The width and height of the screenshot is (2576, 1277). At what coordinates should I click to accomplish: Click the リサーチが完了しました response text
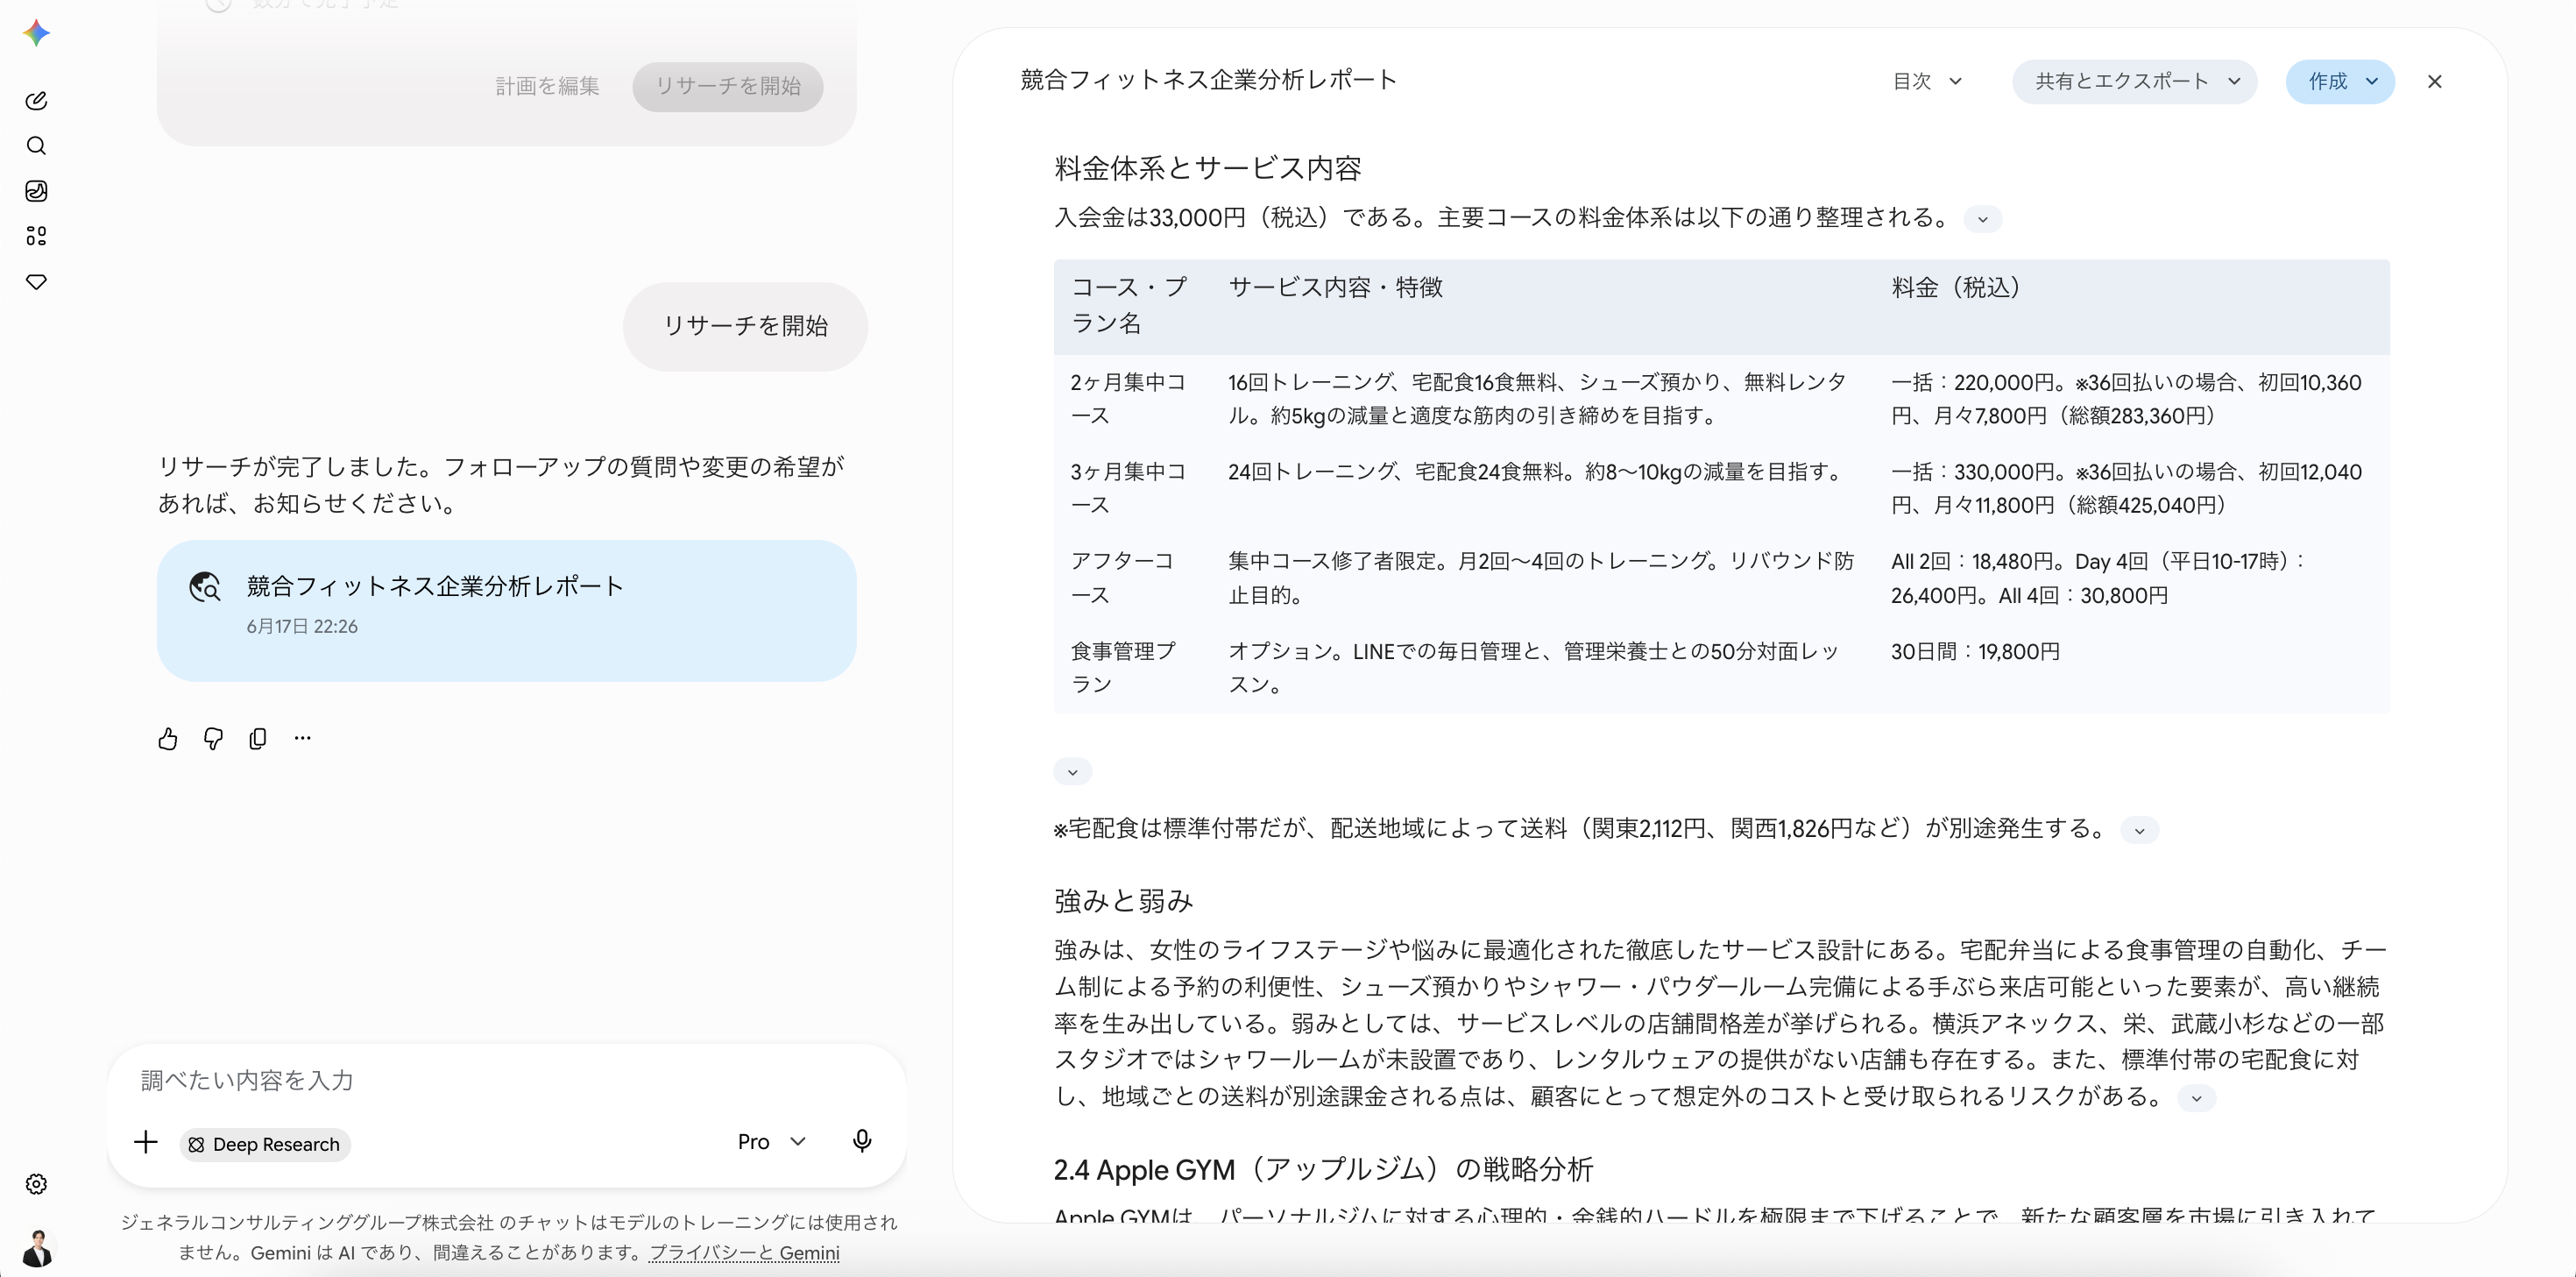502,485
